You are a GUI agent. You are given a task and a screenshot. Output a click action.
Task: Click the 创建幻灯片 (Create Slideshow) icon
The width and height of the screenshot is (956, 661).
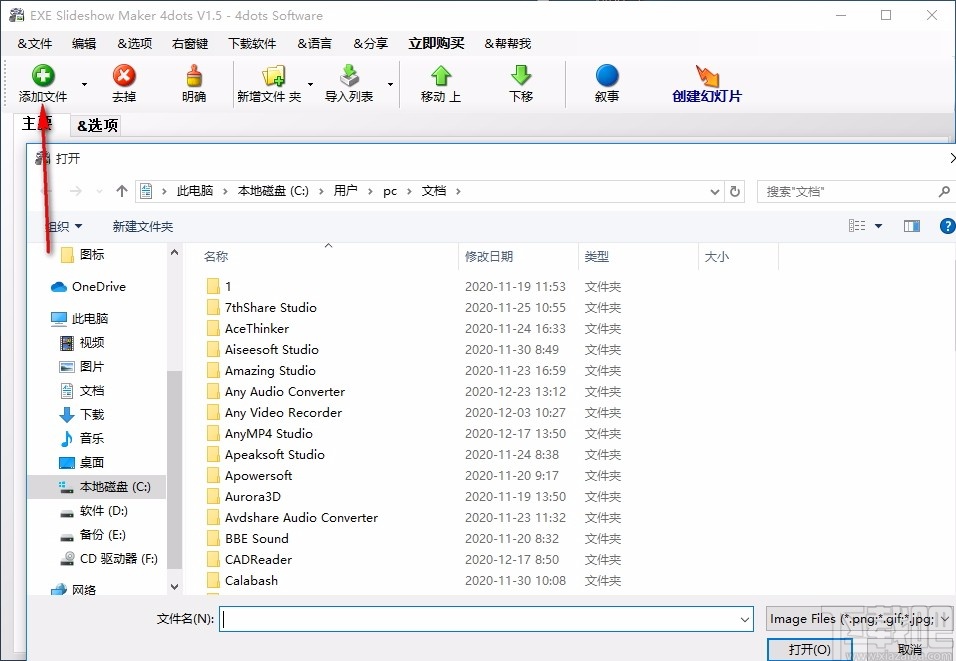[x=707, y=84]
